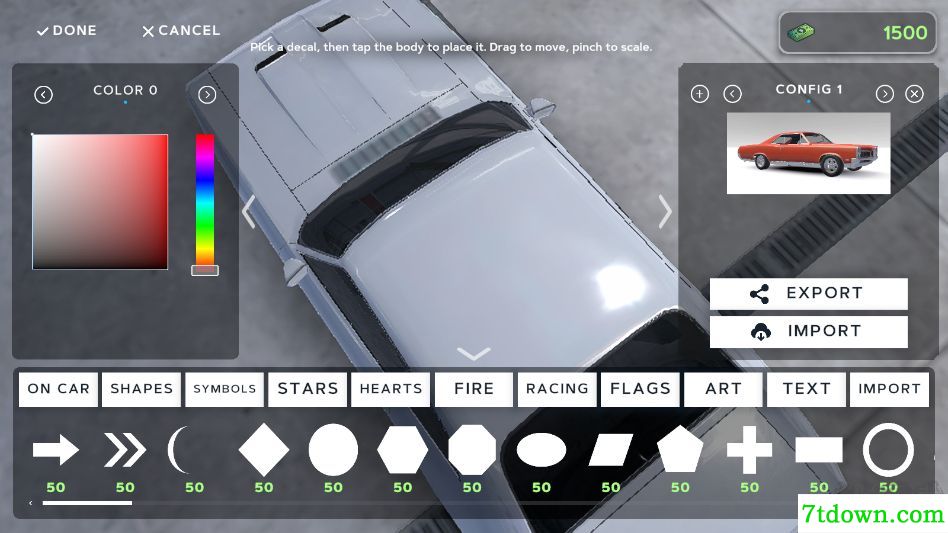Click the COLOR 0 label
The image size is (948, 533).
tap(125, 90)
